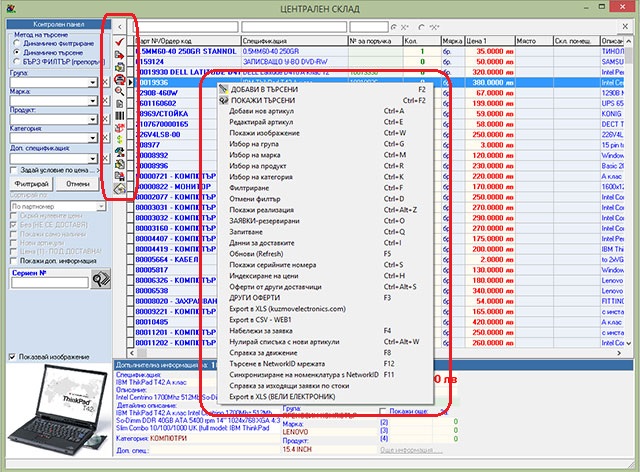Open the По партномер sort dropdown
The image size is (640, 472).
click(x=101, y=207)
